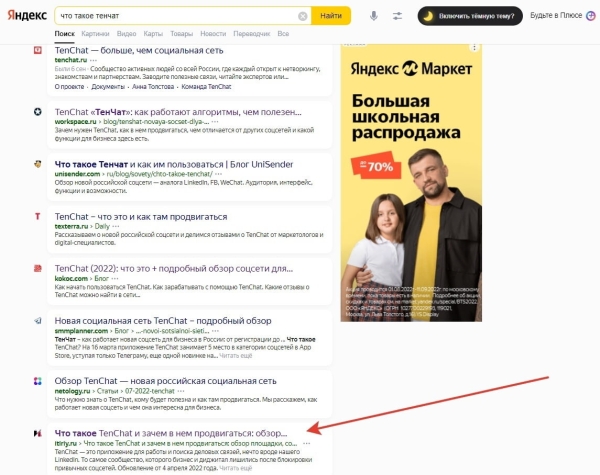600x475 pixels.
Task: Click the itirty.ru favicon
Action: pos(38,433)
